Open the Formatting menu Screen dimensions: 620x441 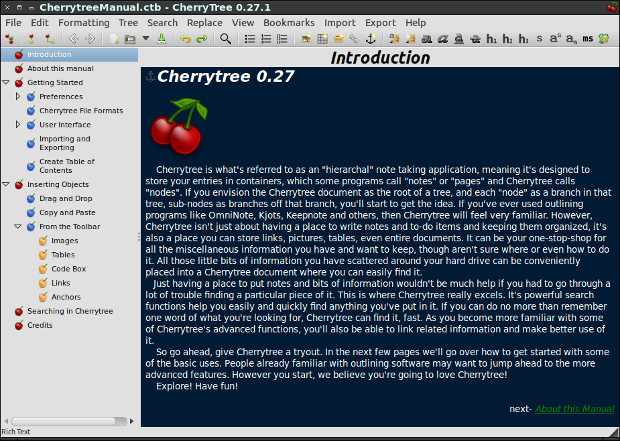click(84, 23)
